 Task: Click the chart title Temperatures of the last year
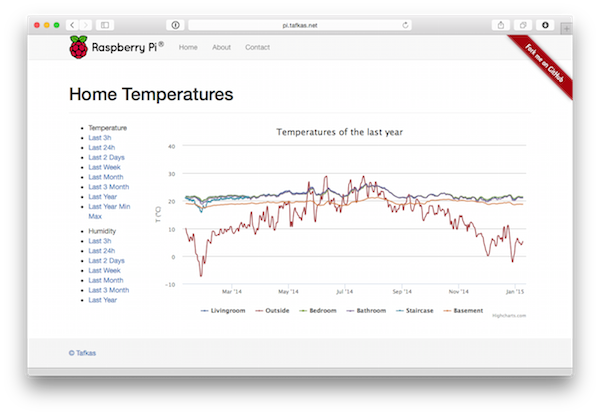click(x=339, y=132)
